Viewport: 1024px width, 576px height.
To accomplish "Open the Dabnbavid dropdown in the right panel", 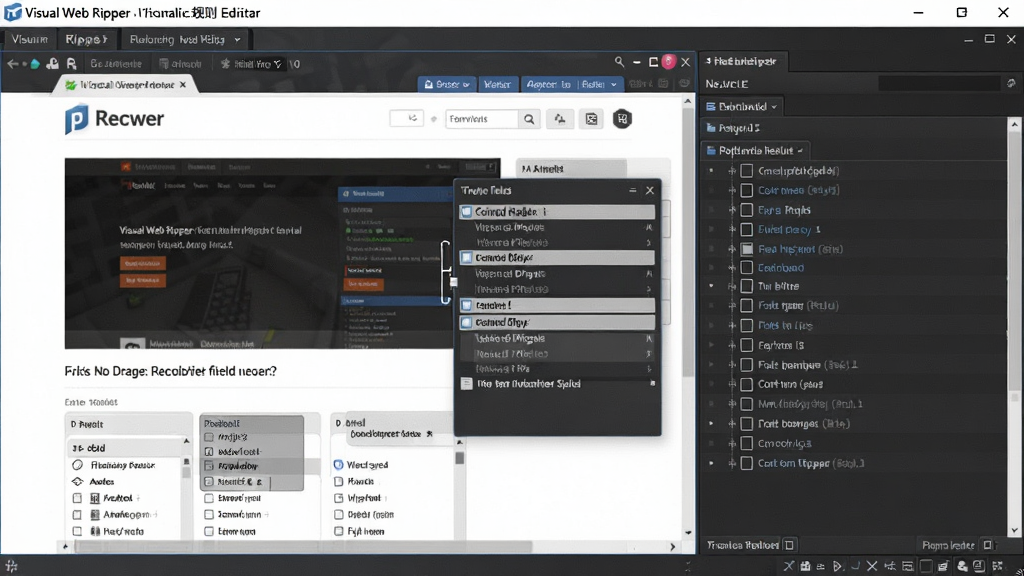I will pyautogui.click(x=743, y=106).
